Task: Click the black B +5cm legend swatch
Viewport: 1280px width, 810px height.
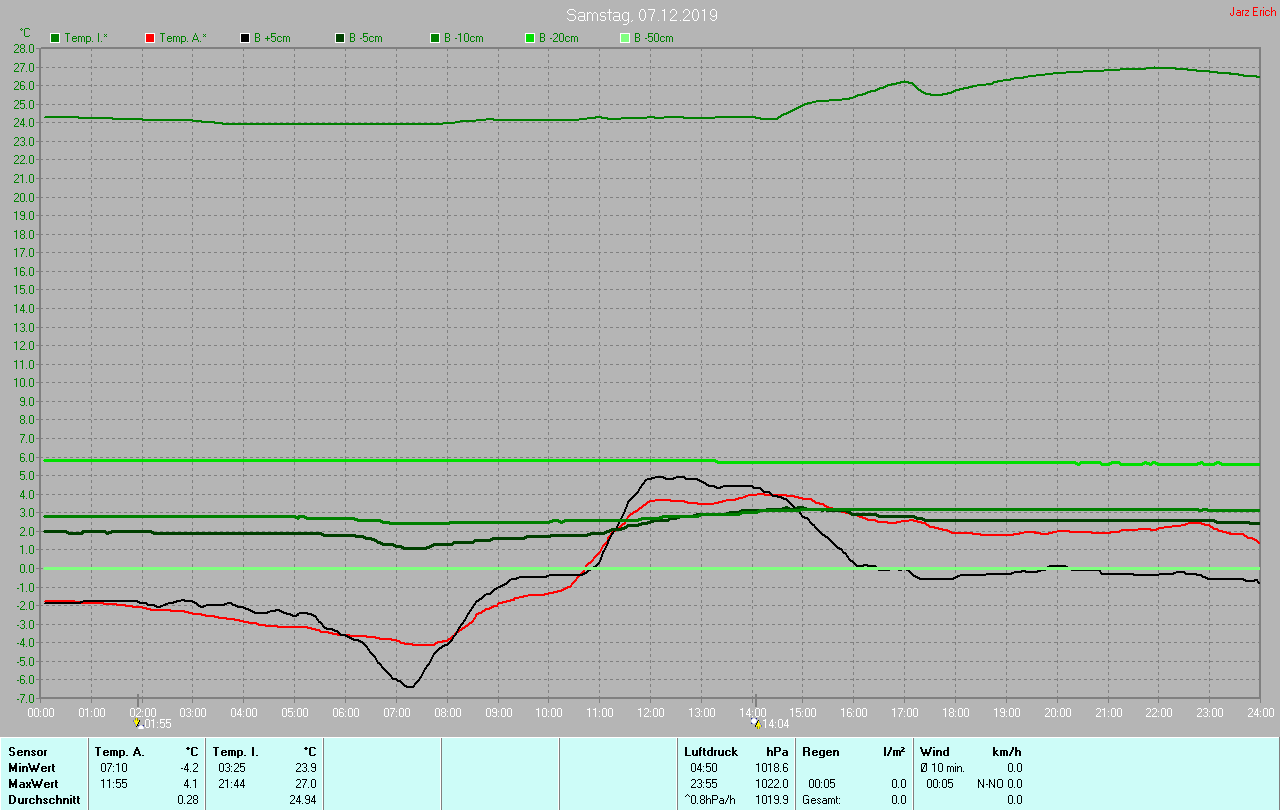Action: pyautogui.click(x=245, y=38)
